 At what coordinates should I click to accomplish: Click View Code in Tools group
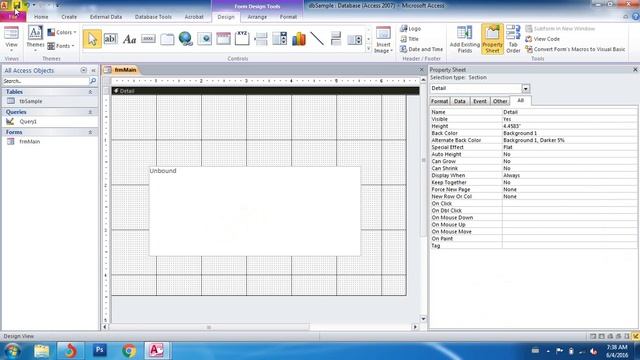[x=542, y=39]
